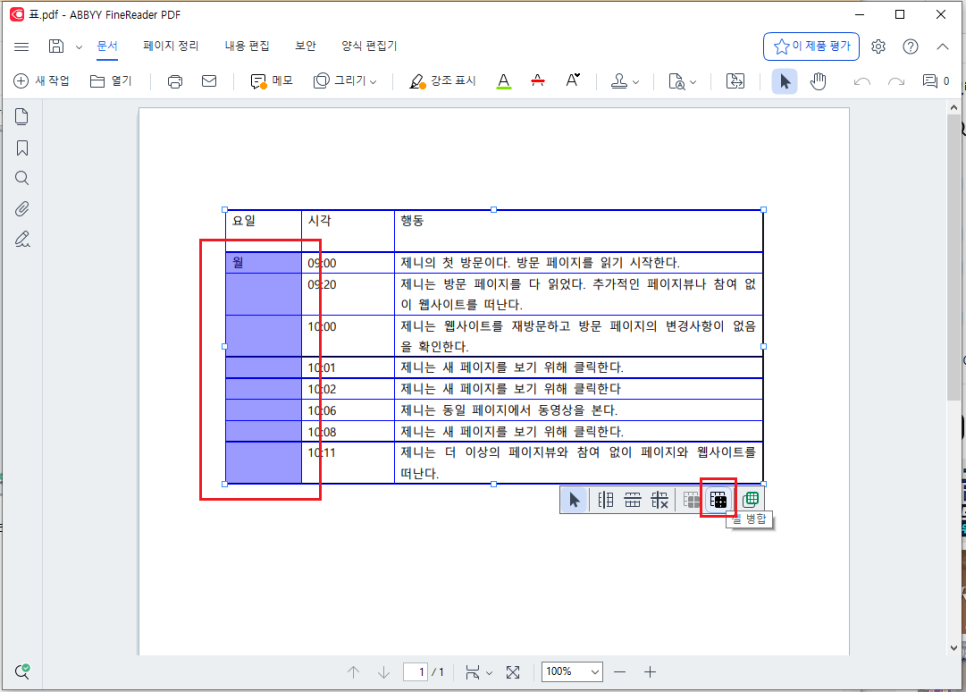The width and height of the screenshot is (966, 692).
Task: Click the save document icon
Action: 56,46
